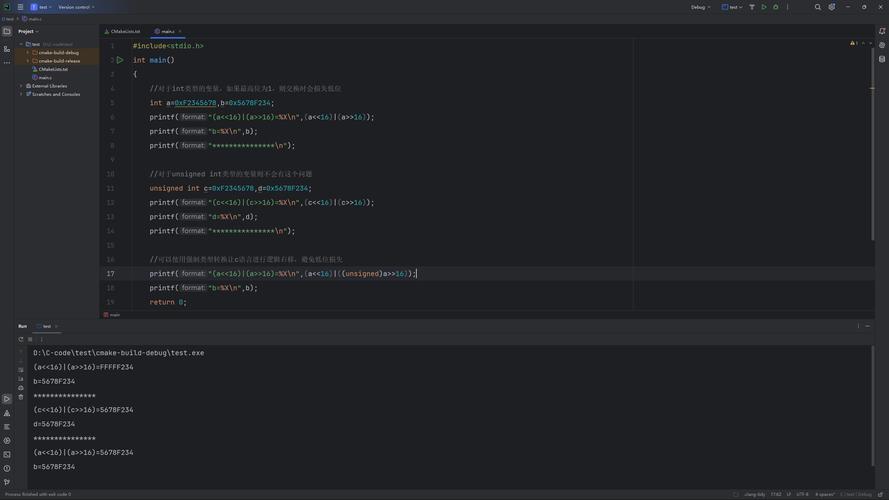This screenshot has width=889, height=500.
Task: Clear Run console with trash icon
Action: (x=21, y=397)
